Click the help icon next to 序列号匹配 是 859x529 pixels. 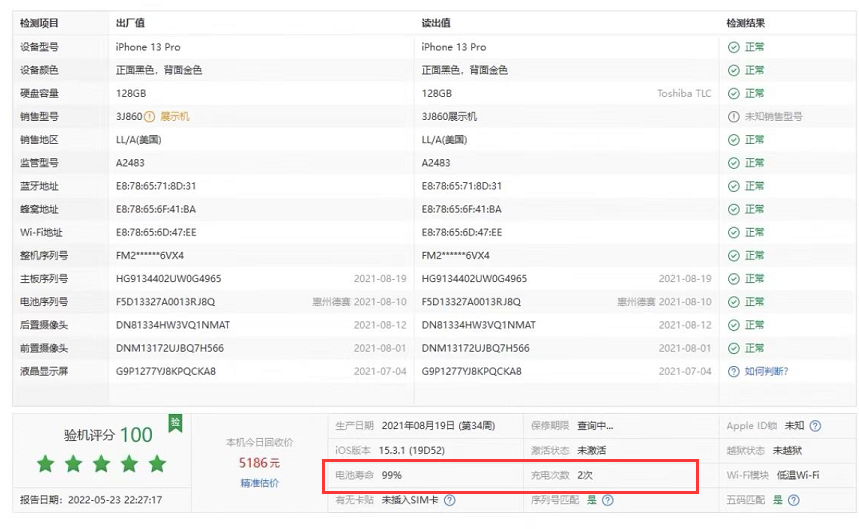608,500
